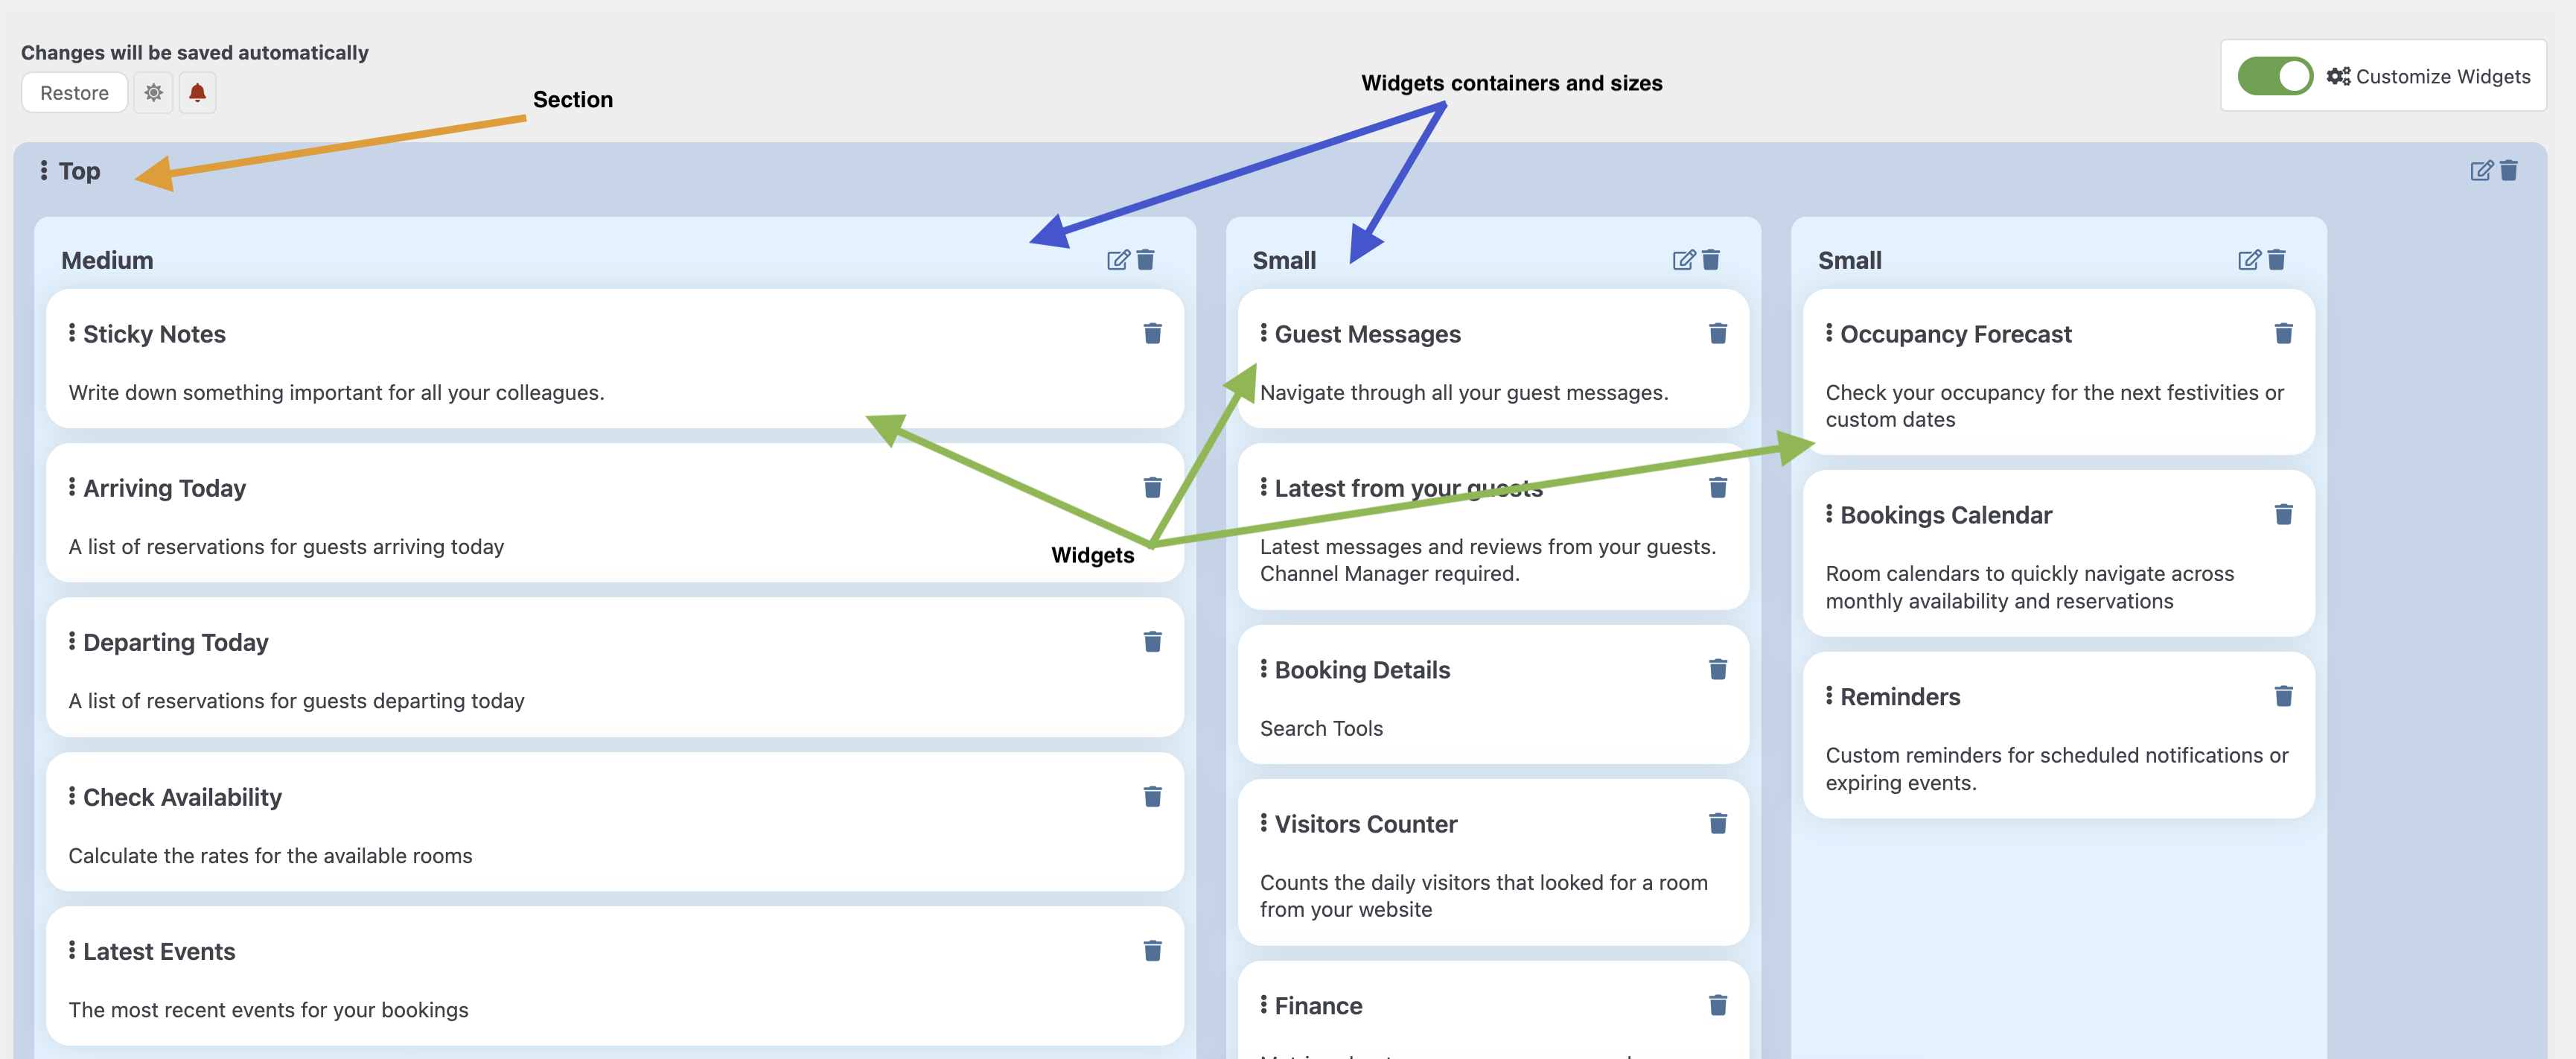Remove the Check Availability widget
2576x1059 pixels.
tap(1152, 796)
